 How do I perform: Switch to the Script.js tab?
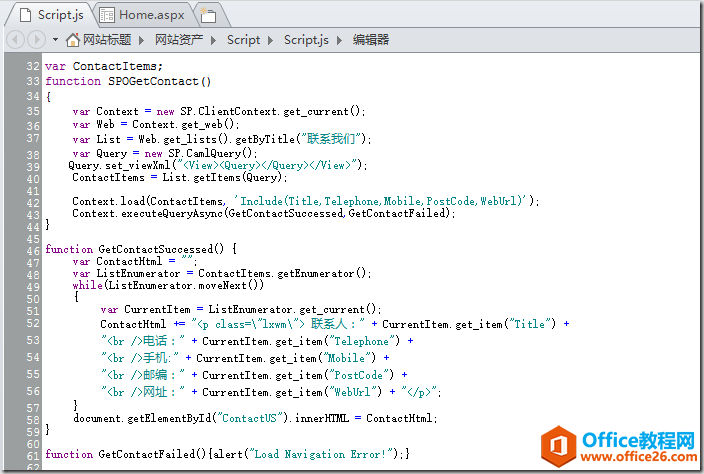[x=60, y=15]
